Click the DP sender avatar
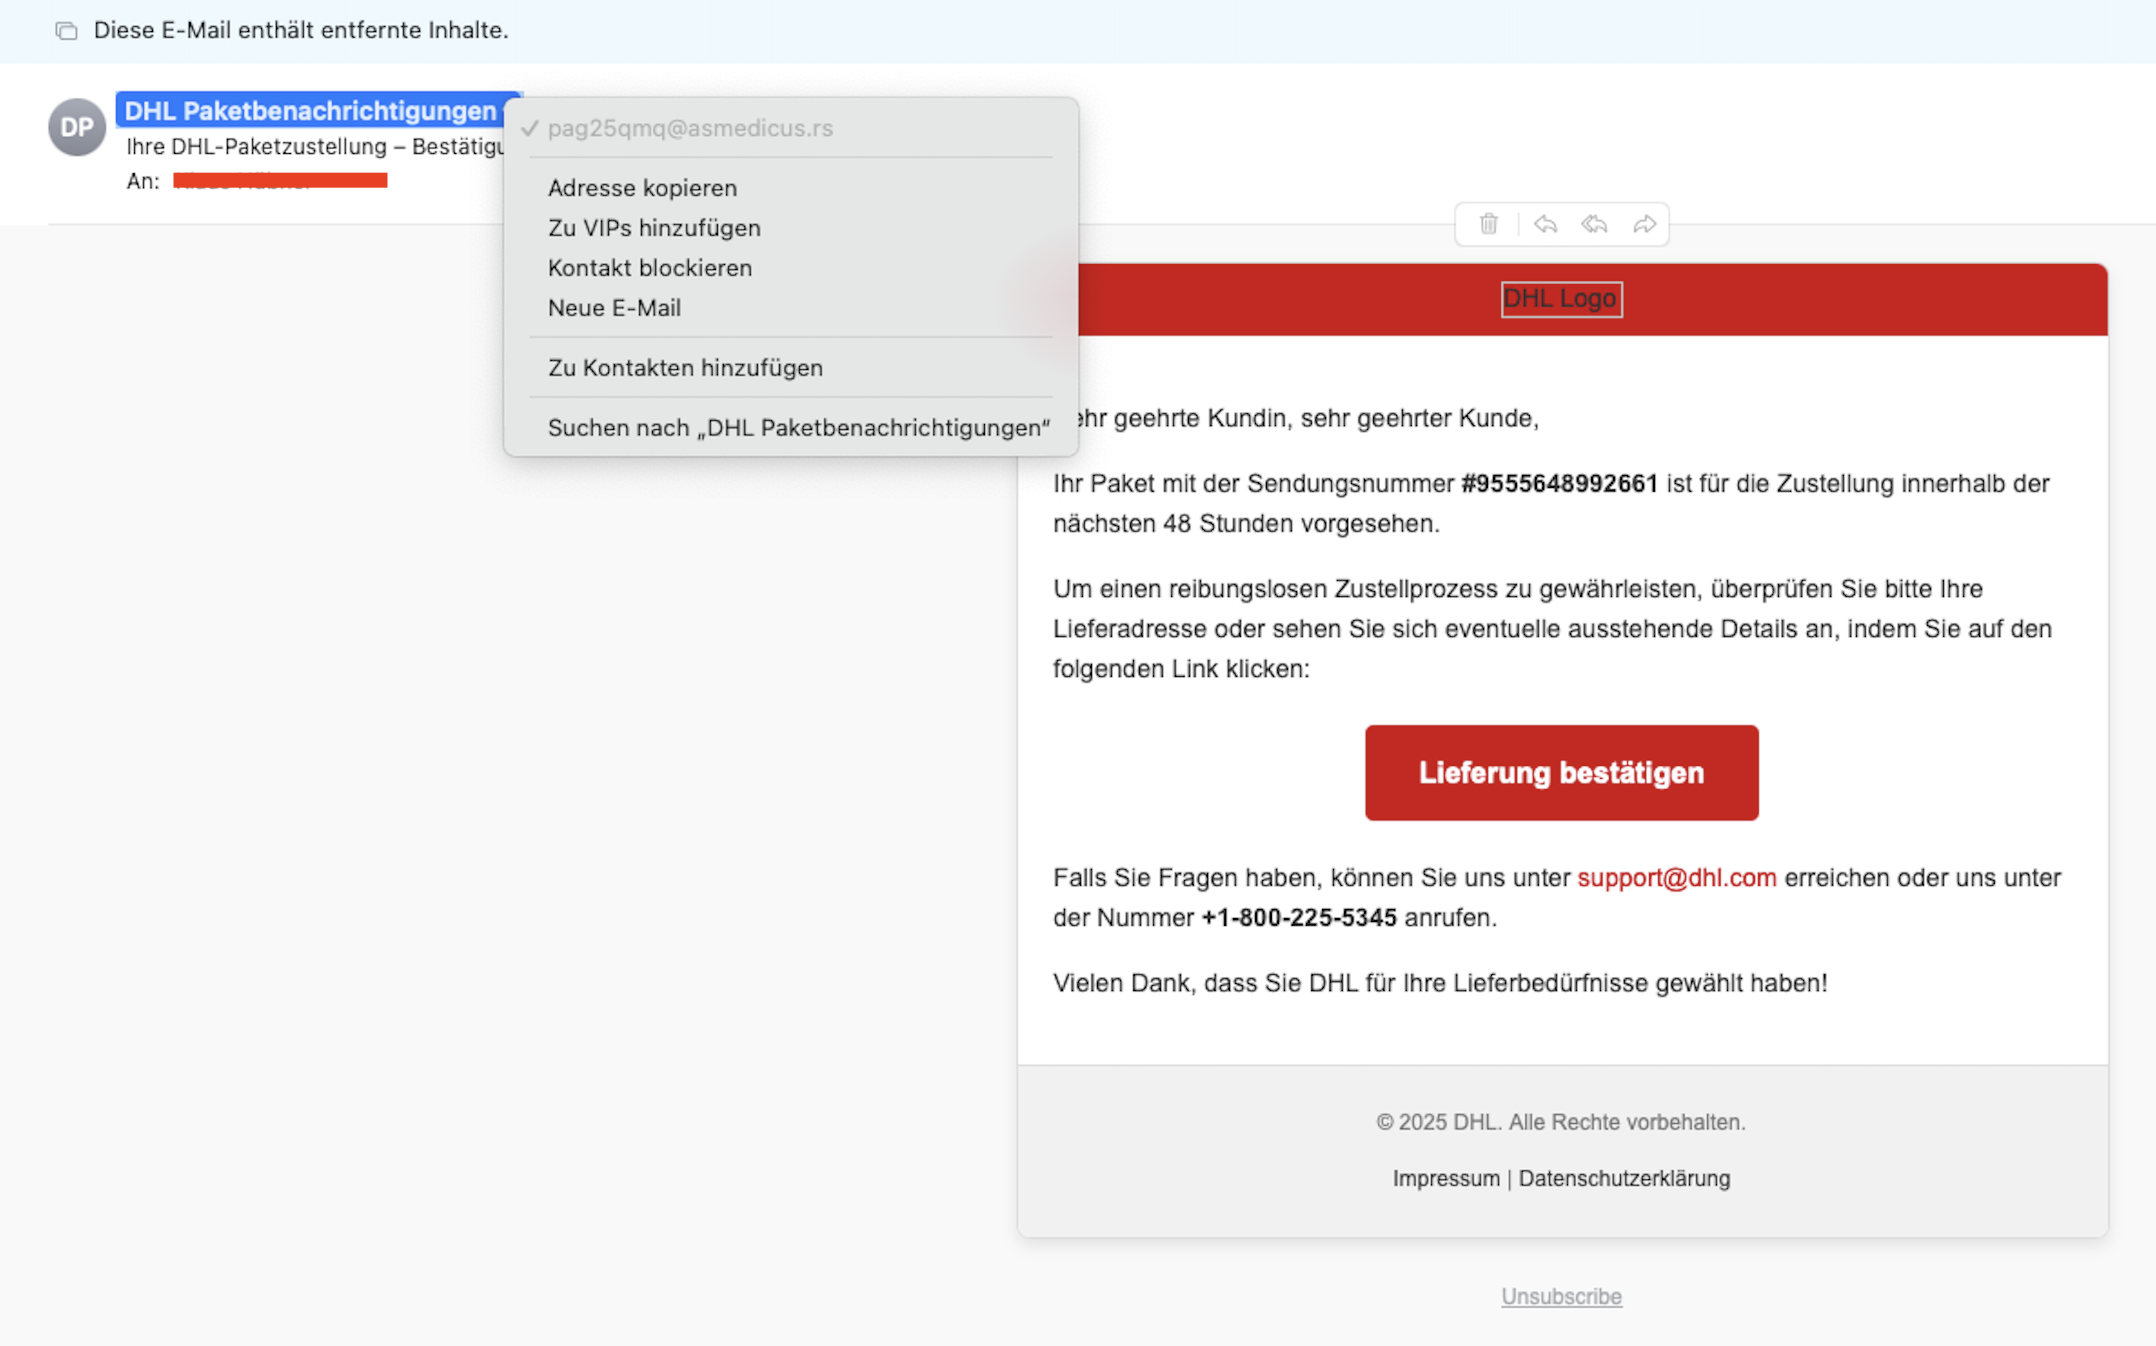The width and height of the screenshot is (2156, 1346). pos(77,127)
